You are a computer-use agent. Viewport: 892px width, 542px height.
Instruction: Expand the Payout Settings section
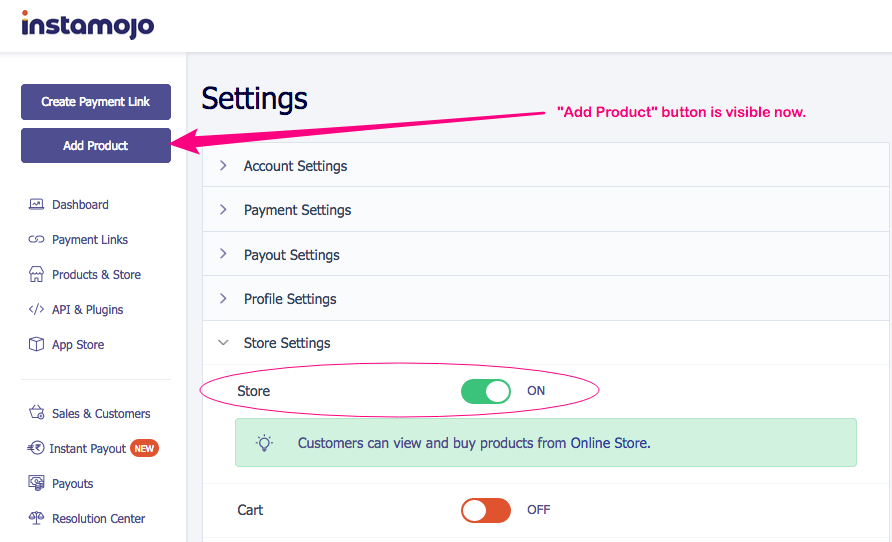pos(545,254)
